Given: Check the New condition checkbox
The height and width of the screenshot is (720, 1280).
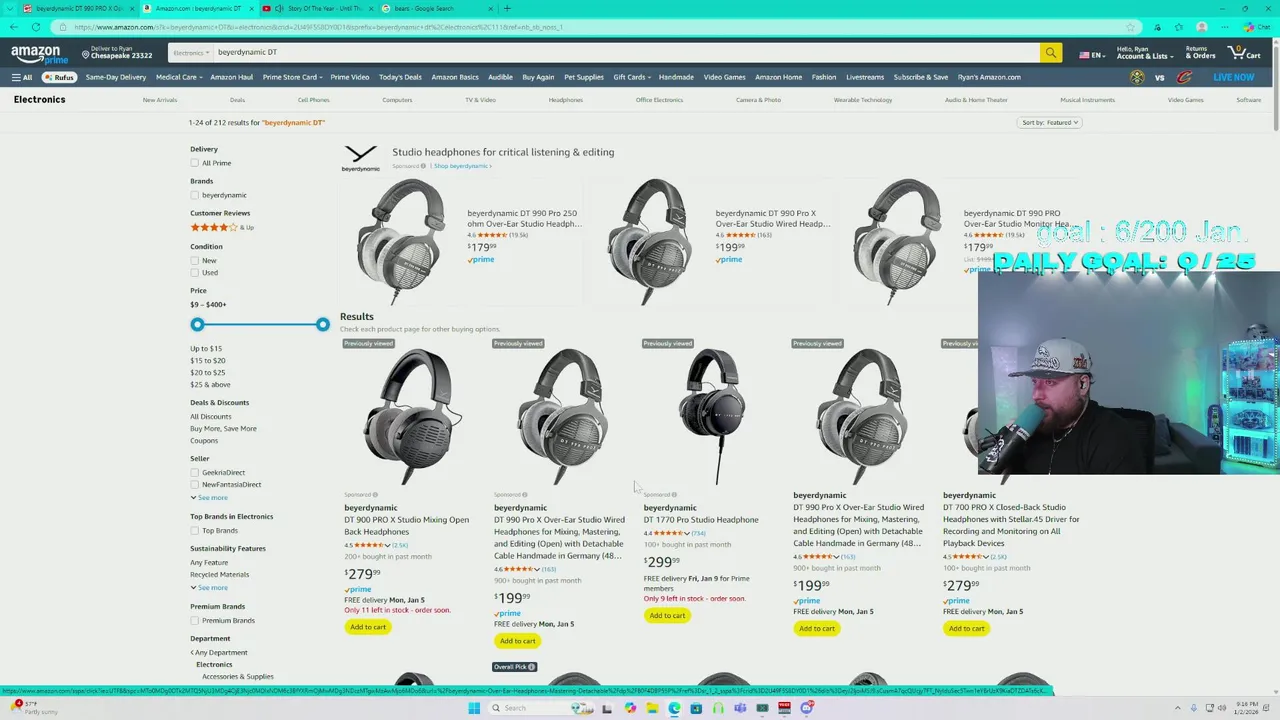Looking at the screenshot, I should tap(194, 260).
